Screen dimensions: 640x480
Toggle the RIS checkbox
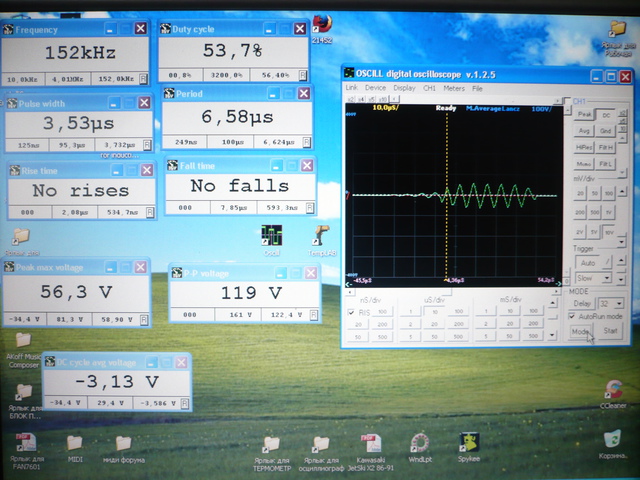(x=350, y=311)
